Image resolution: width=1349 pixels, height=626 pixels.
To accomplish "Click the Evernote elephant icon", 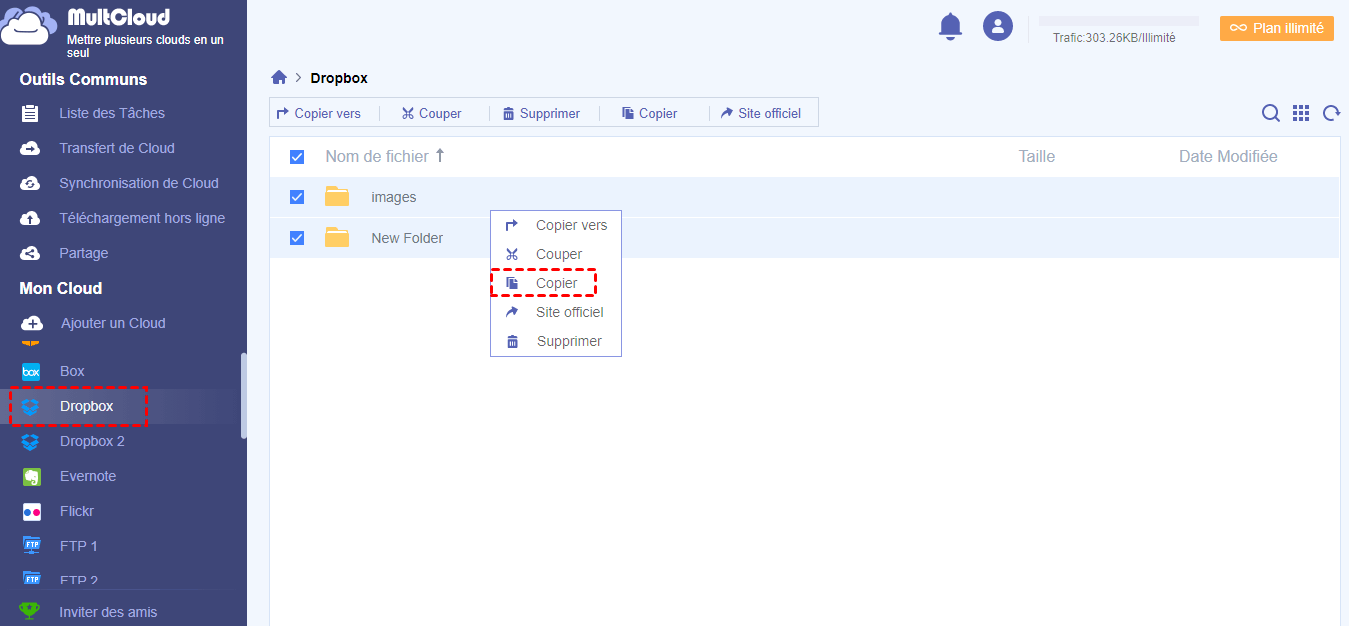I will click(x=31, y=476).
